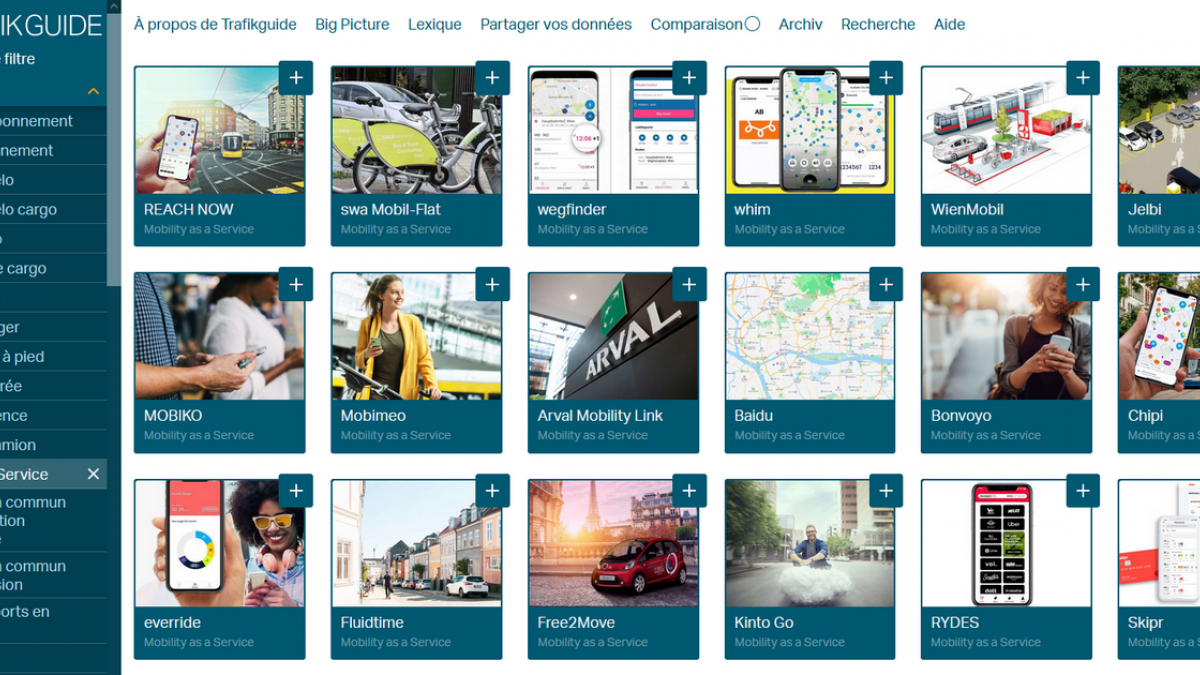Add RYDES using its plus button
The width and height of the screenshot is (1200, 675).
point(1083,491)
